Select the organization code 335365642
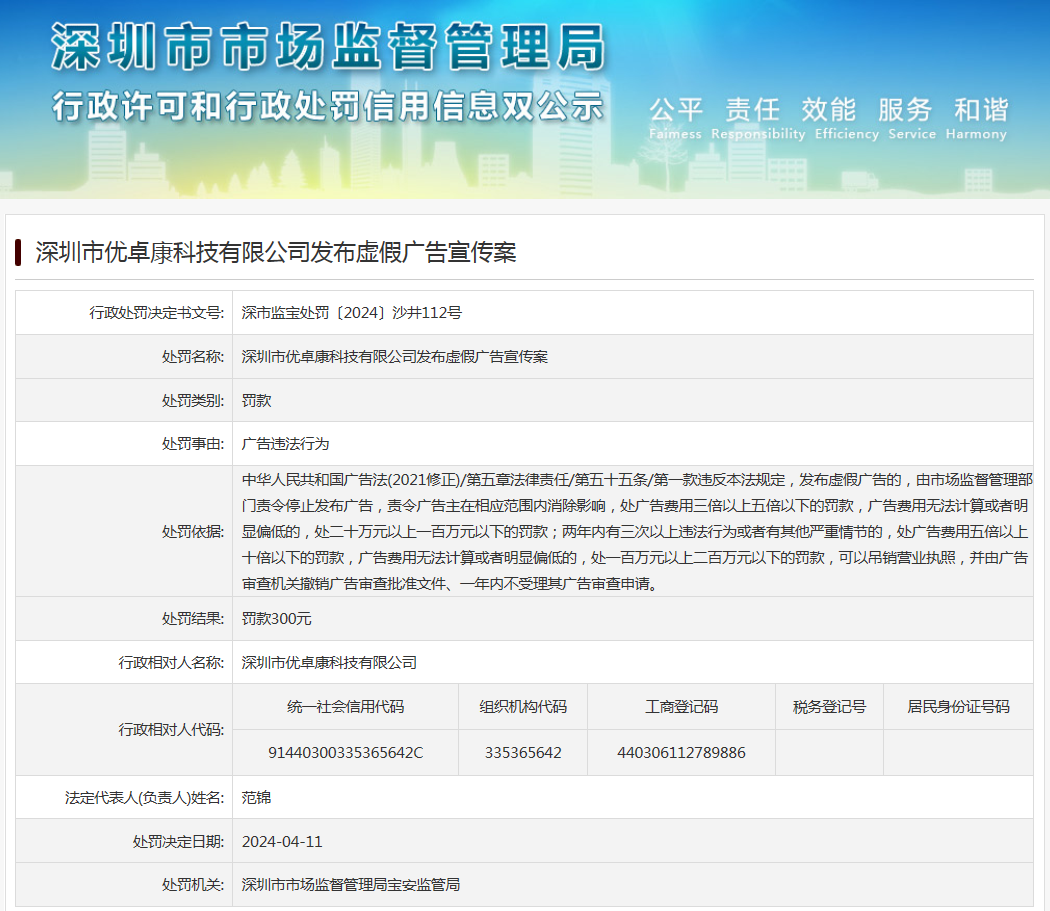 (x=522, y=752)
